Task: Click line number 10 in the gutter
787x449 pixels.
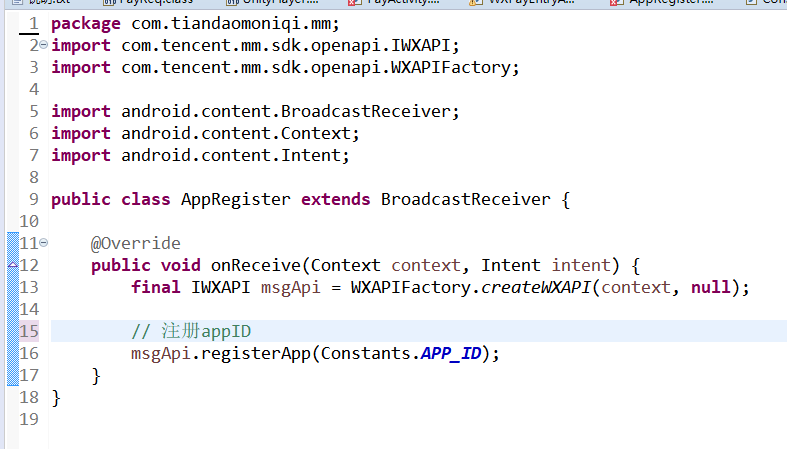Action: 29,221
